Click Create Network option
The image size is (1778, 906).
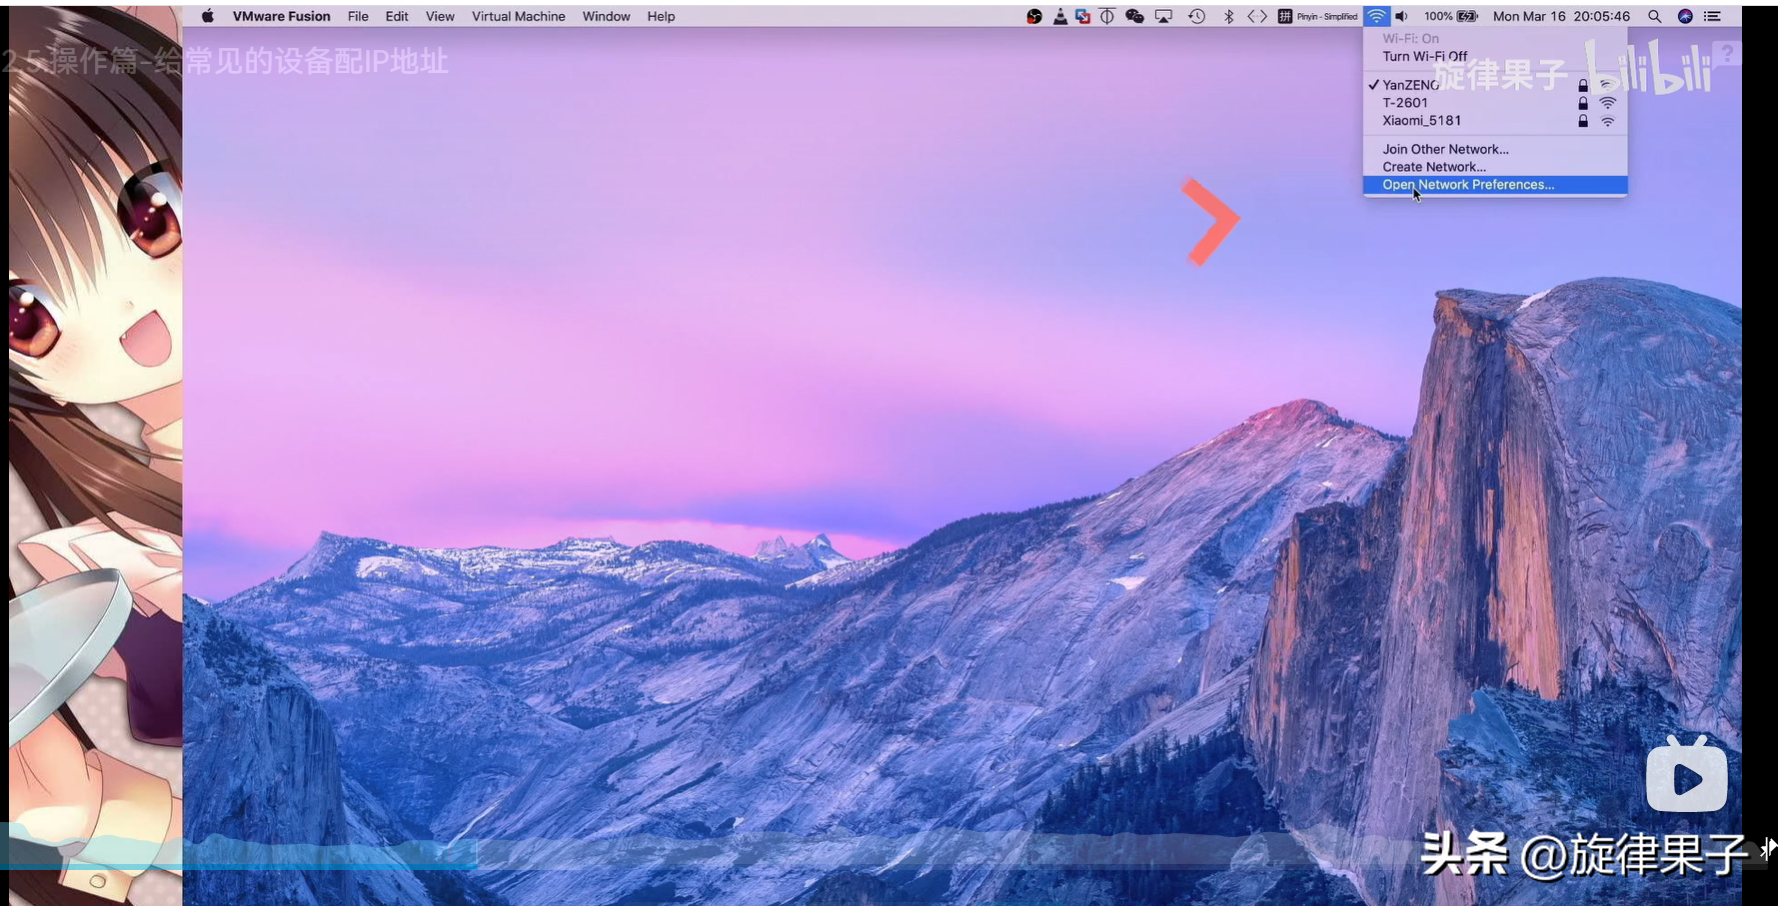1433,167
